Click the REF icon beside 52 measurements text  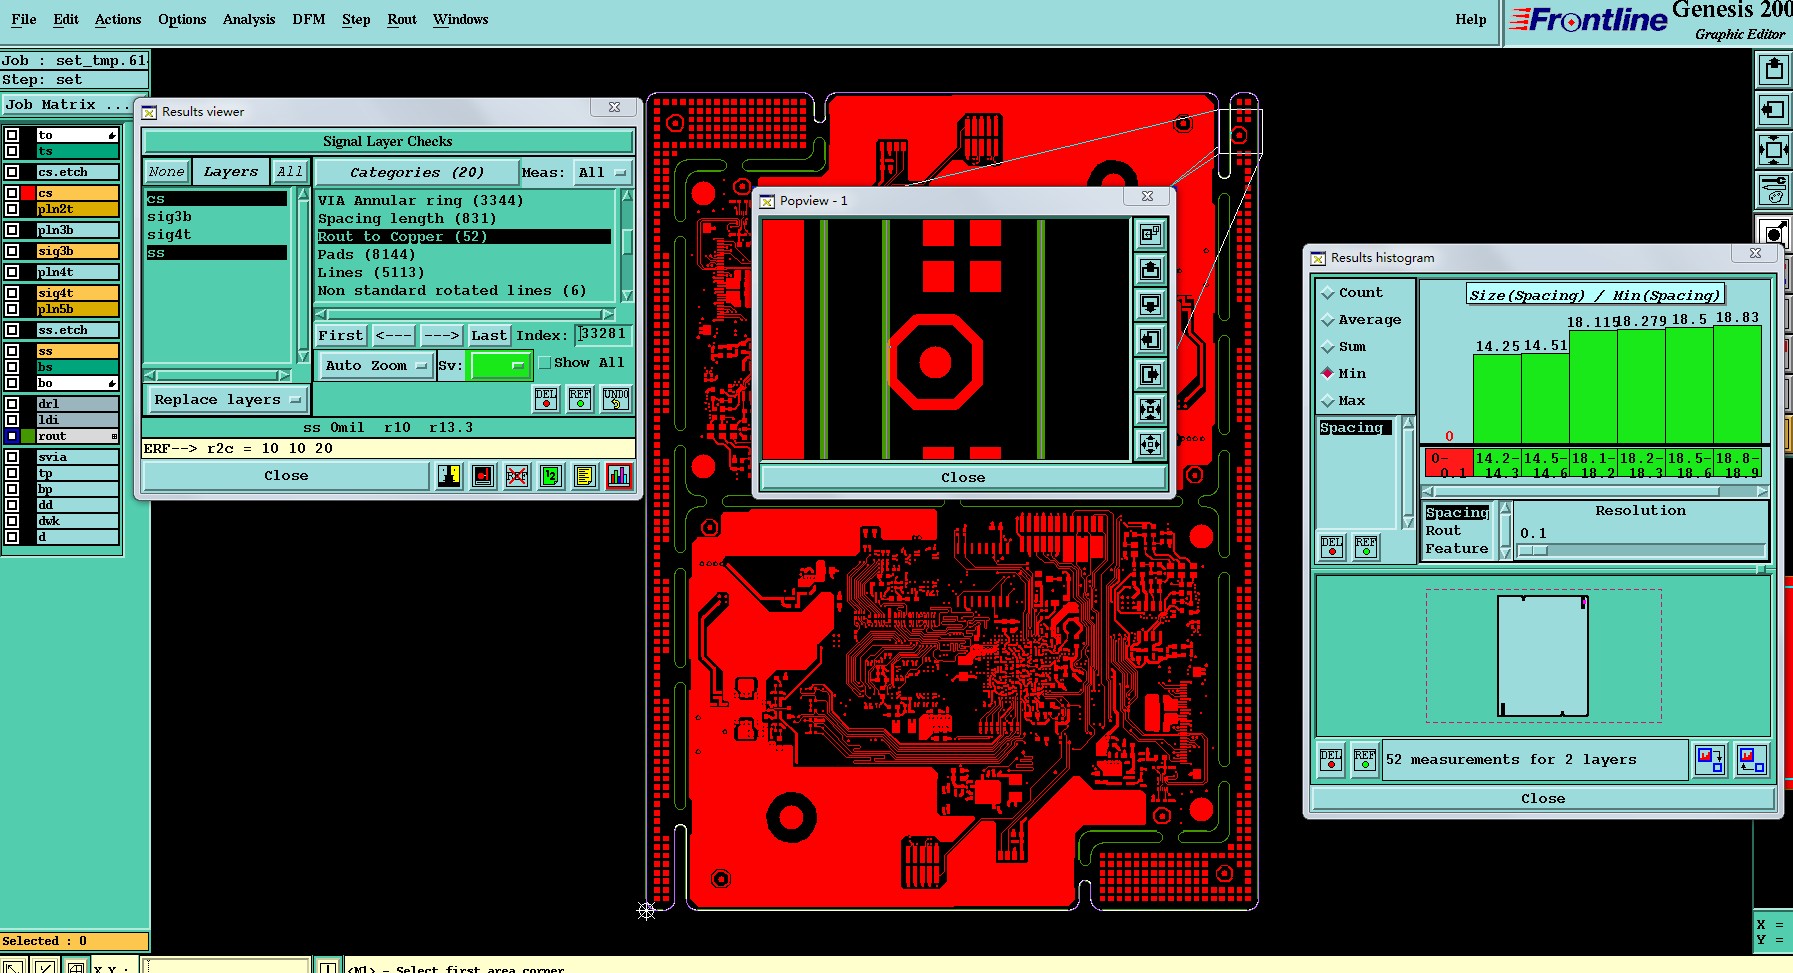pyautogui.click(x=1365, y=760)
